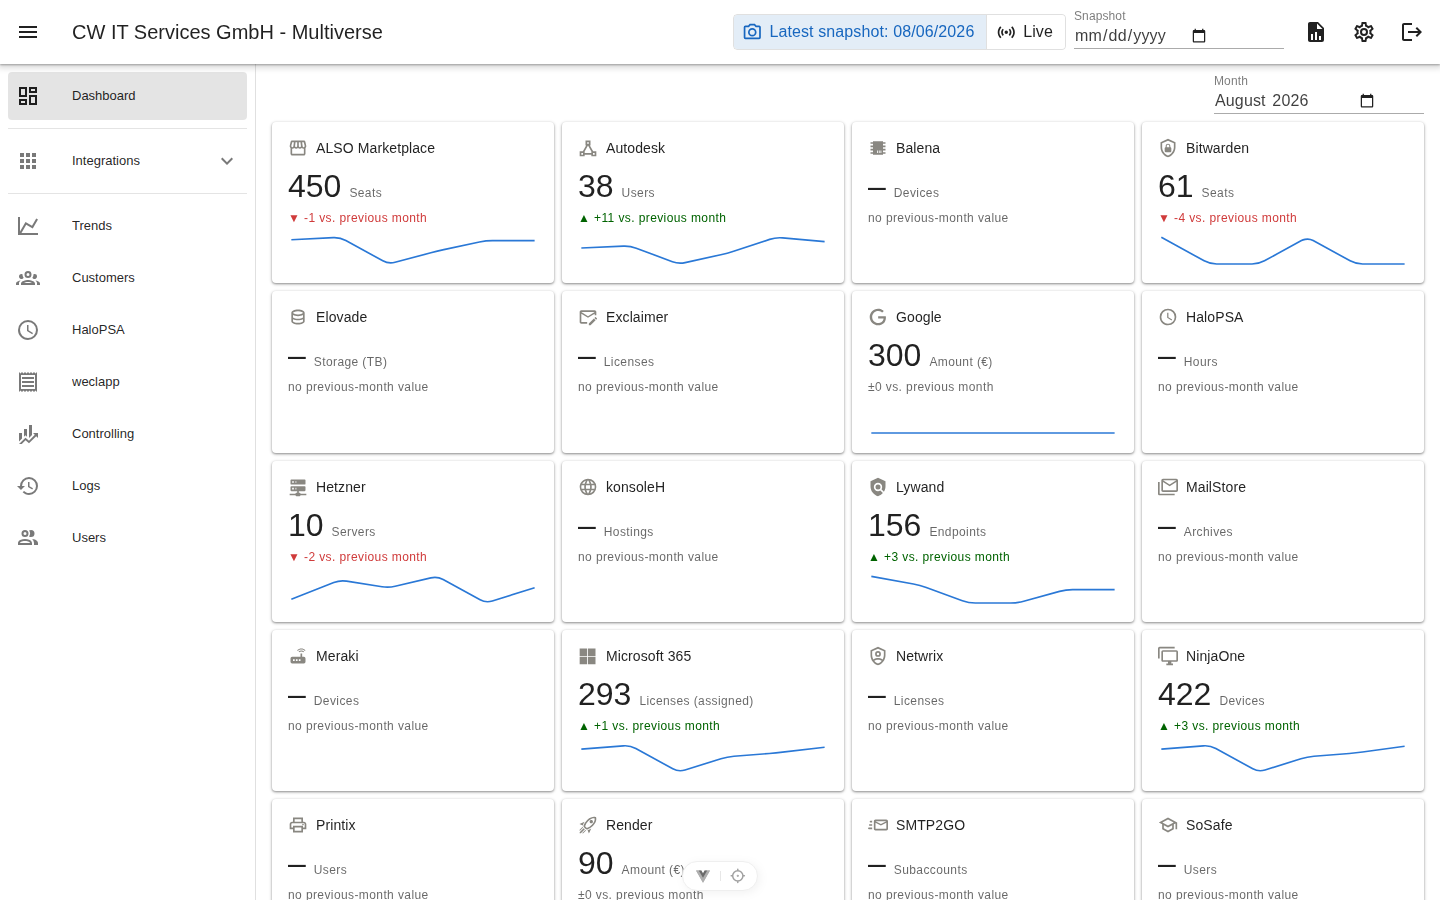Click the Google logo icon
The width and height of the screenshot is (1440, 900).
878,317
